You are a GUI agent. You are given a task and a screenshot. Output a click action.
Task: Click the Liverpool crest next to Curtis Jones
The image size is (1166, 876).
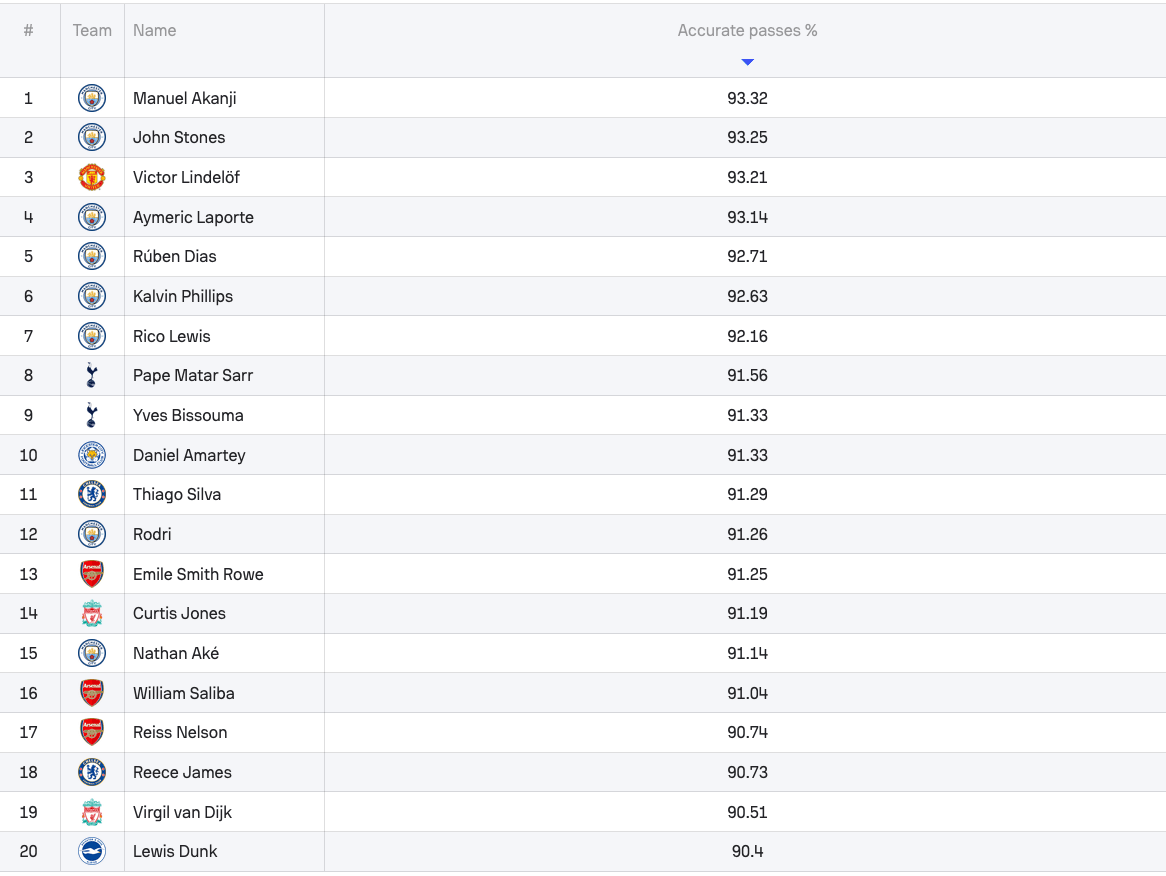coord(92,613)
